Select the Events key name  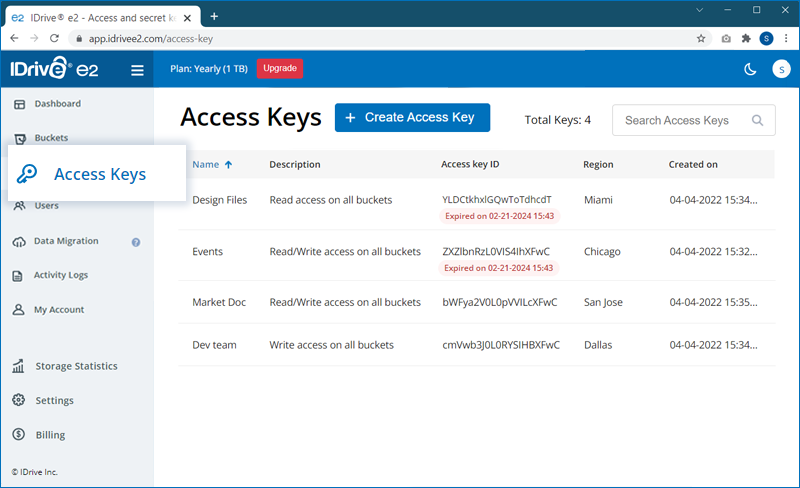click(207, 252)
